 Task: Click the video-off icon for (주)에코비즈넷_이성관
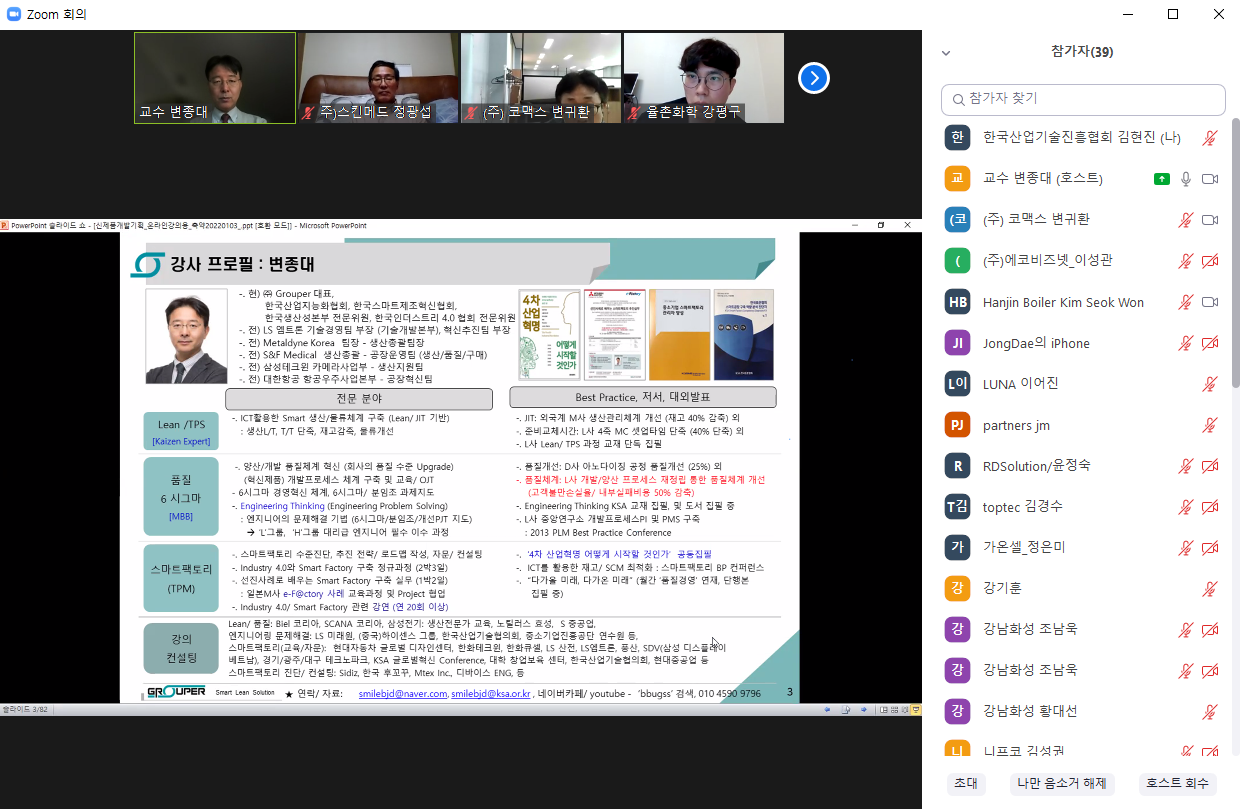(x=1210, y=261)
